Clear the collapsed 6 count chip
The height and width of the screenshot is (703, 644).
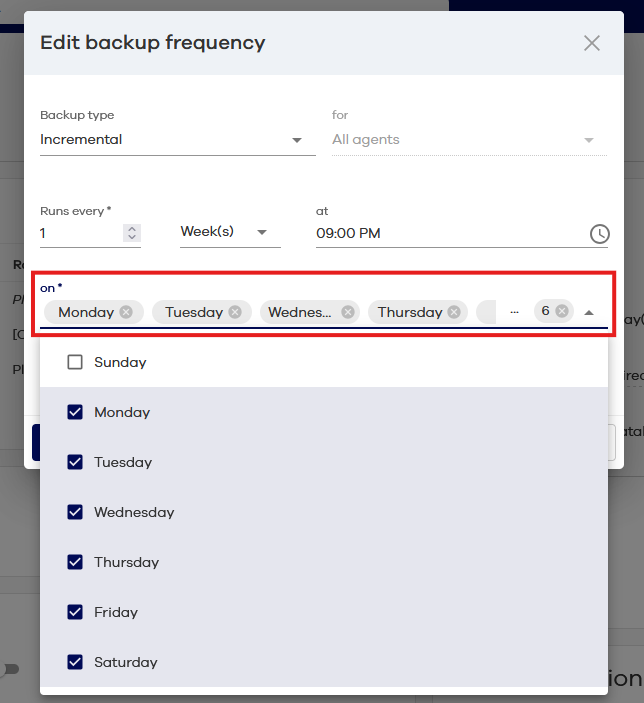(x=562, y=311)
